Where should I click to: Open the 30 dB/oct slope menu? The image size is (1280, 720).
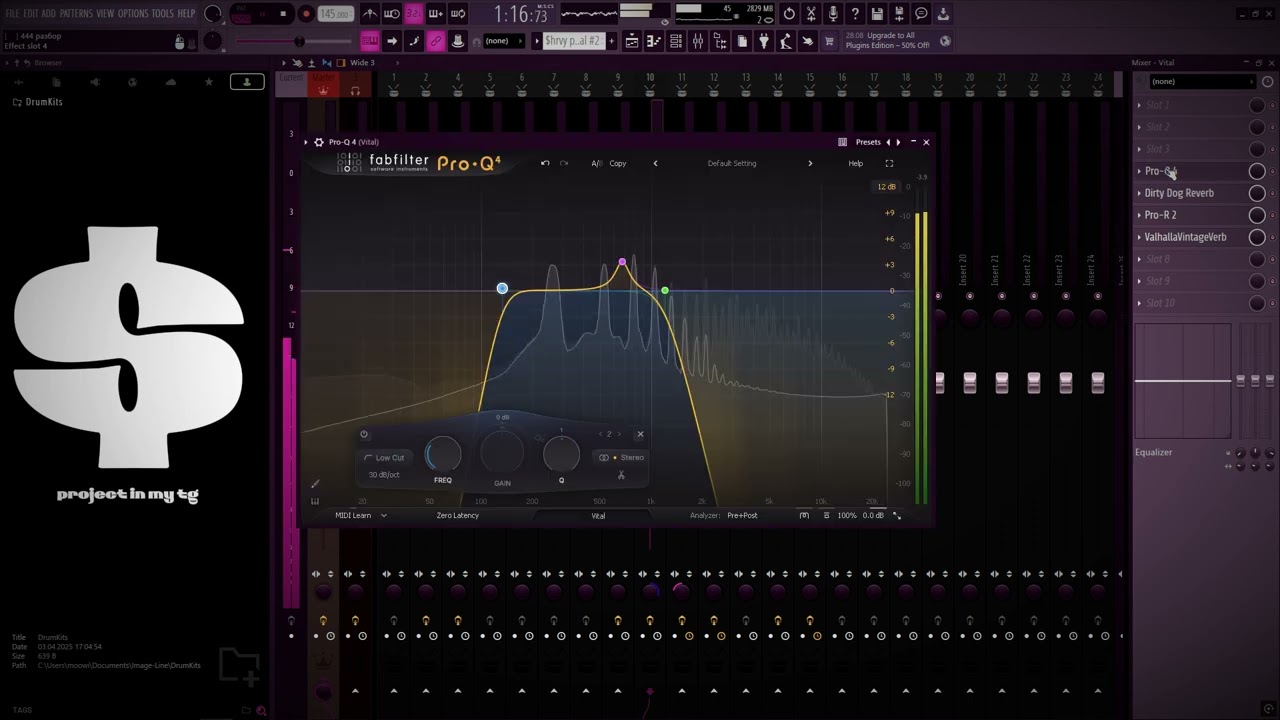click(384, 475)
